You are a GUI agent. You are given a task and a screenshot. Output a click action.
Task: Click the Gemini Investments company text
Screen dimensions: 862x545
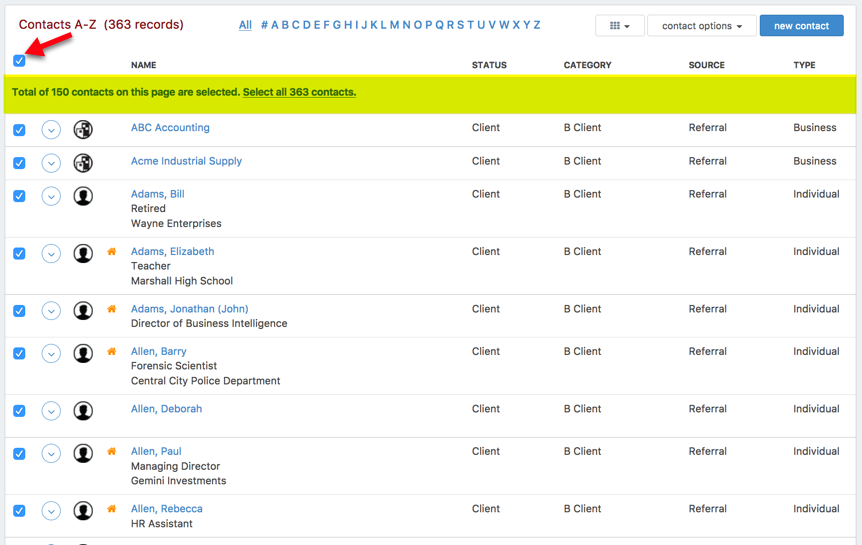179,481
